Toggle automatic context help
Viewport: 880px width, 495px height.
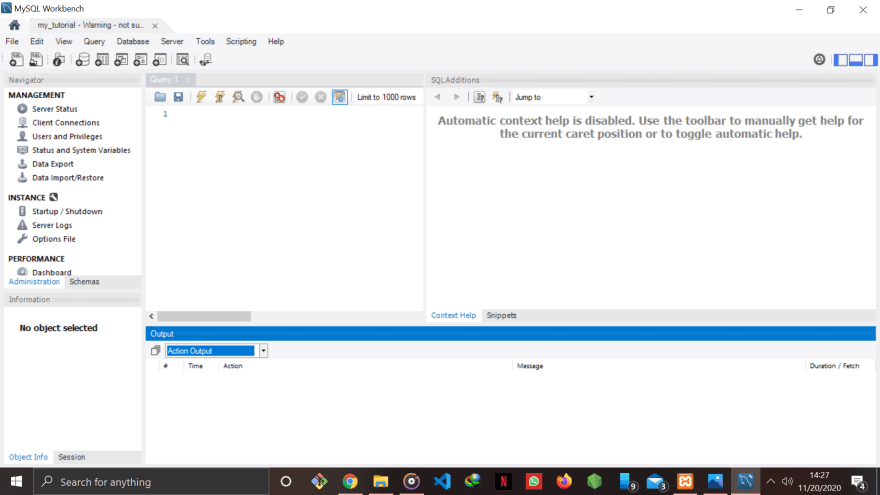[x=498, y=97]
